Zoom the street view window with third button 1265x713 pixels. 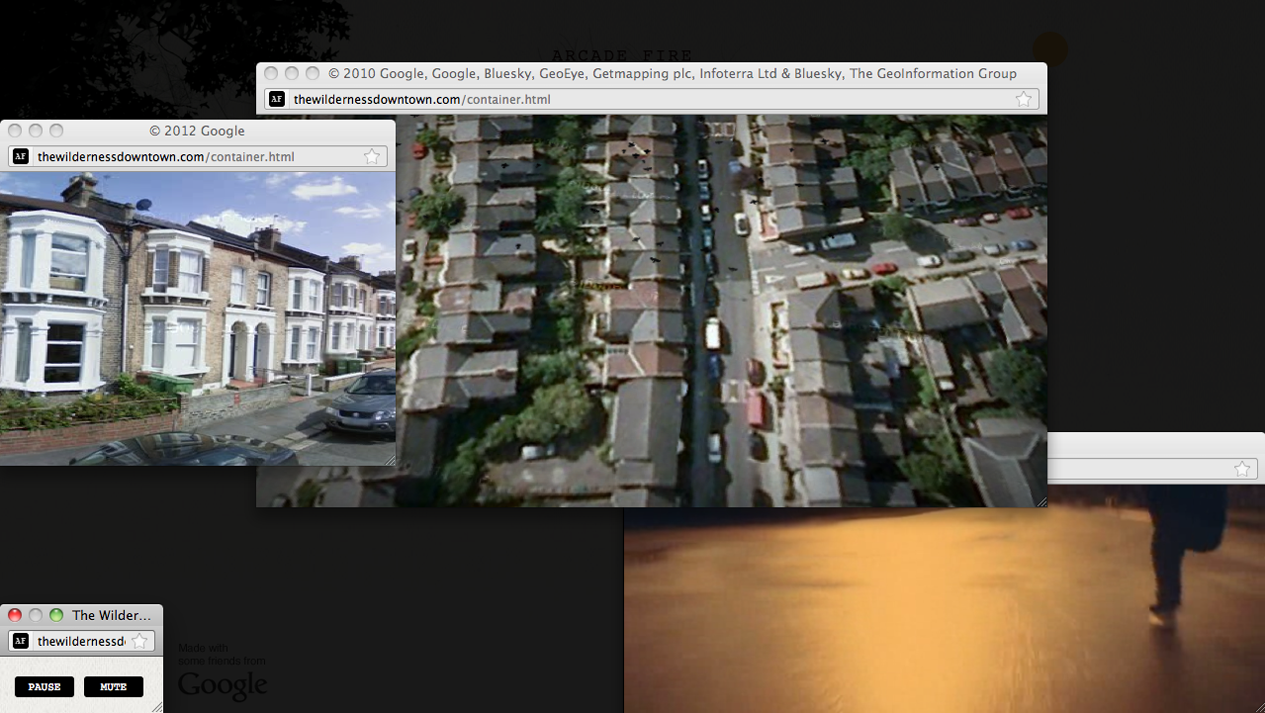(56, 131)
